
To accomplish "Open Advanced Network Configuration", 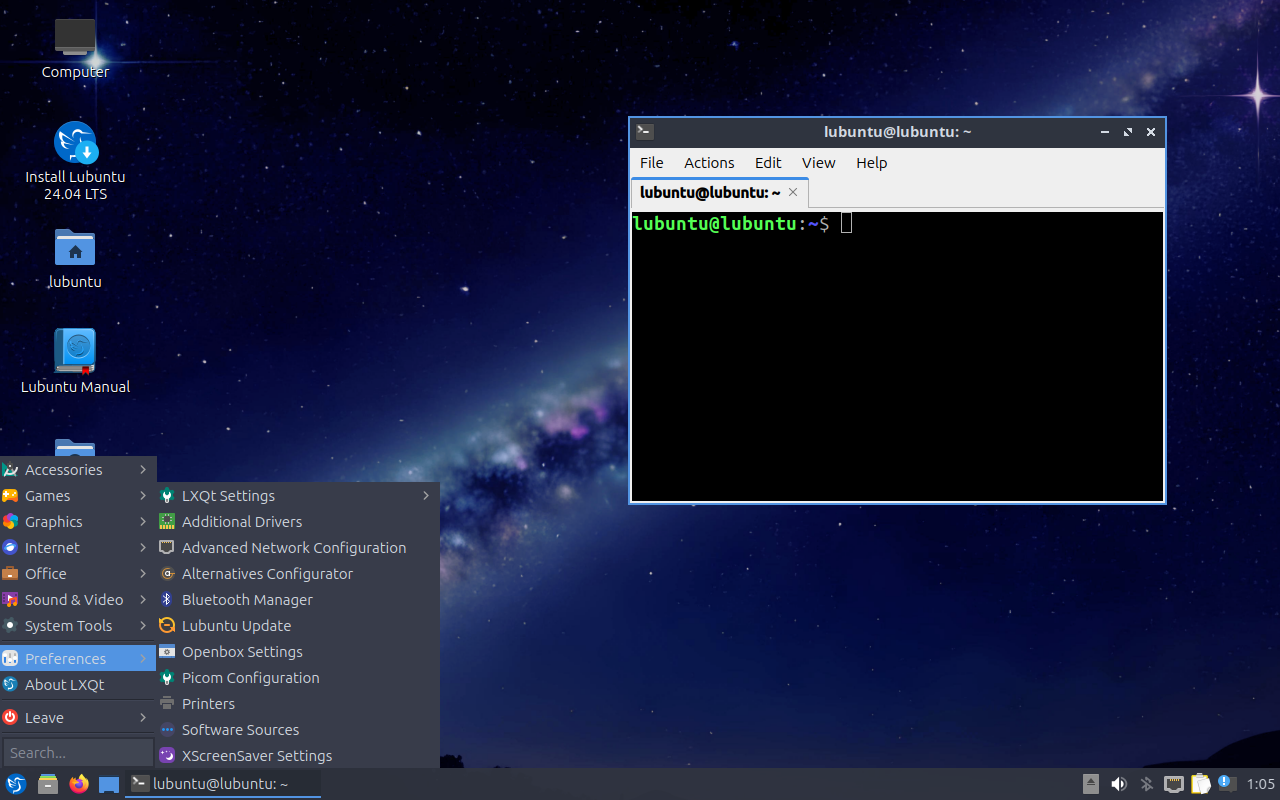I will pos(298,548).
